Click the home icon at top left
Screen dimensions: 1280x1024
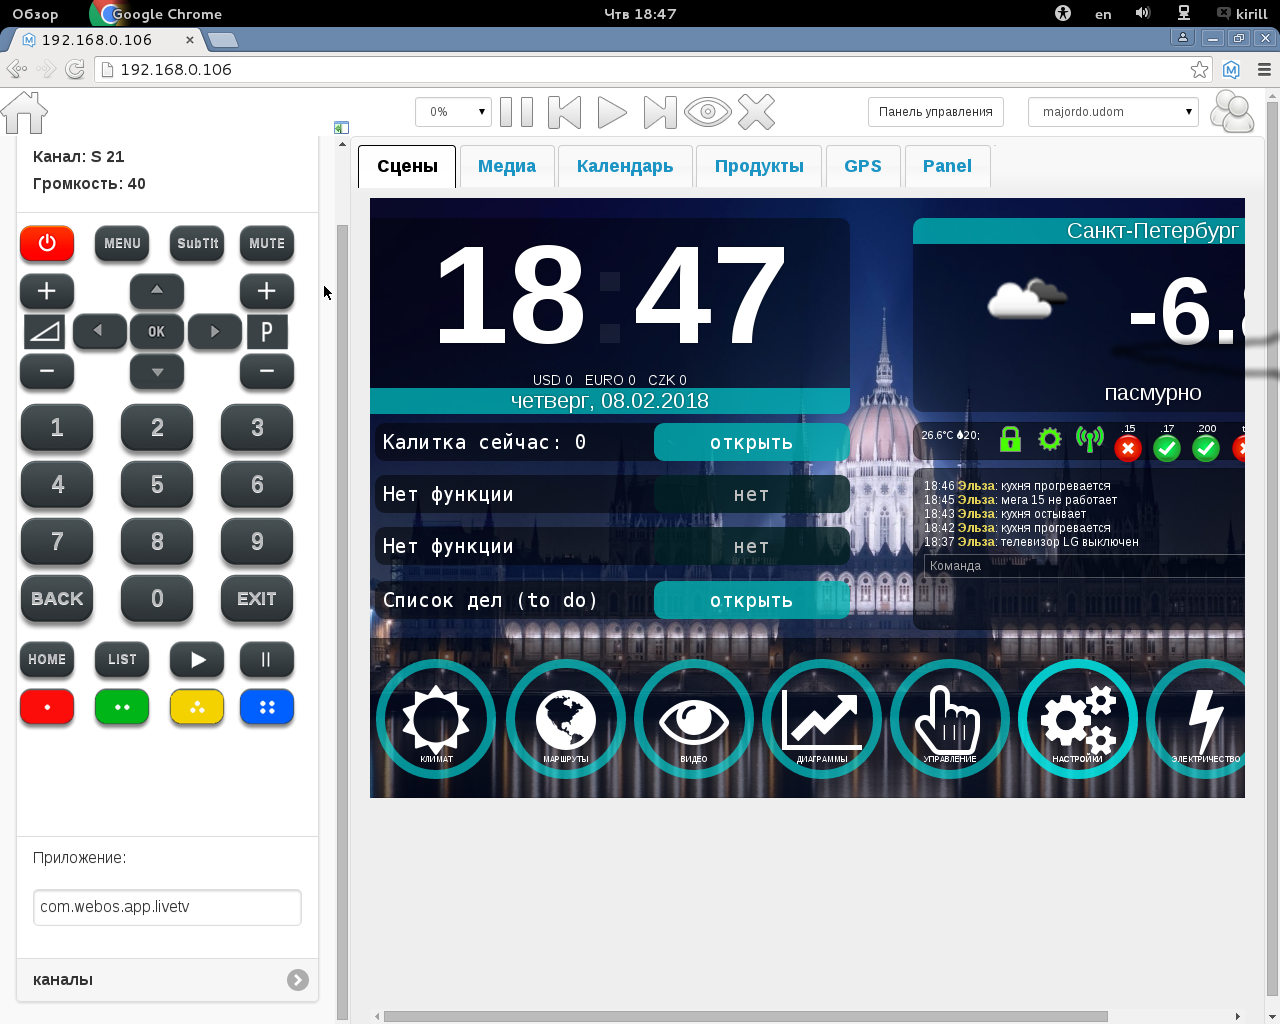pyautogui.click(x=25, y=112)
